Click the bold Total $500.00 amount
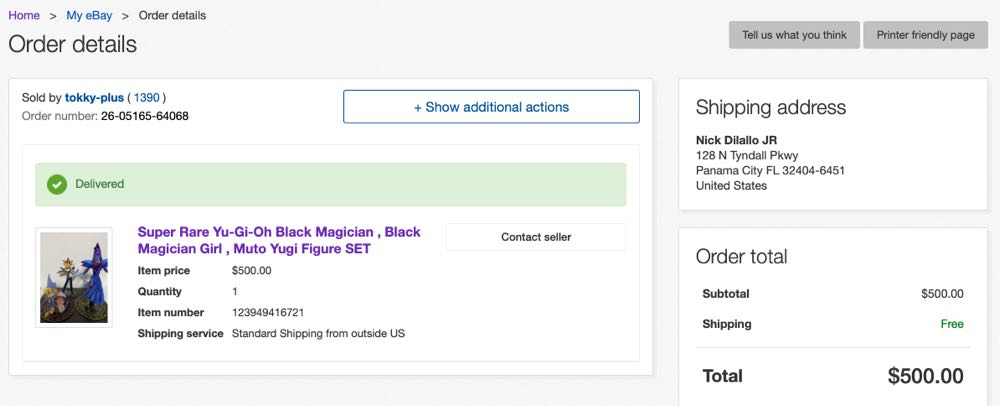Screen dimensions: 1000x406 coord(925,376)
